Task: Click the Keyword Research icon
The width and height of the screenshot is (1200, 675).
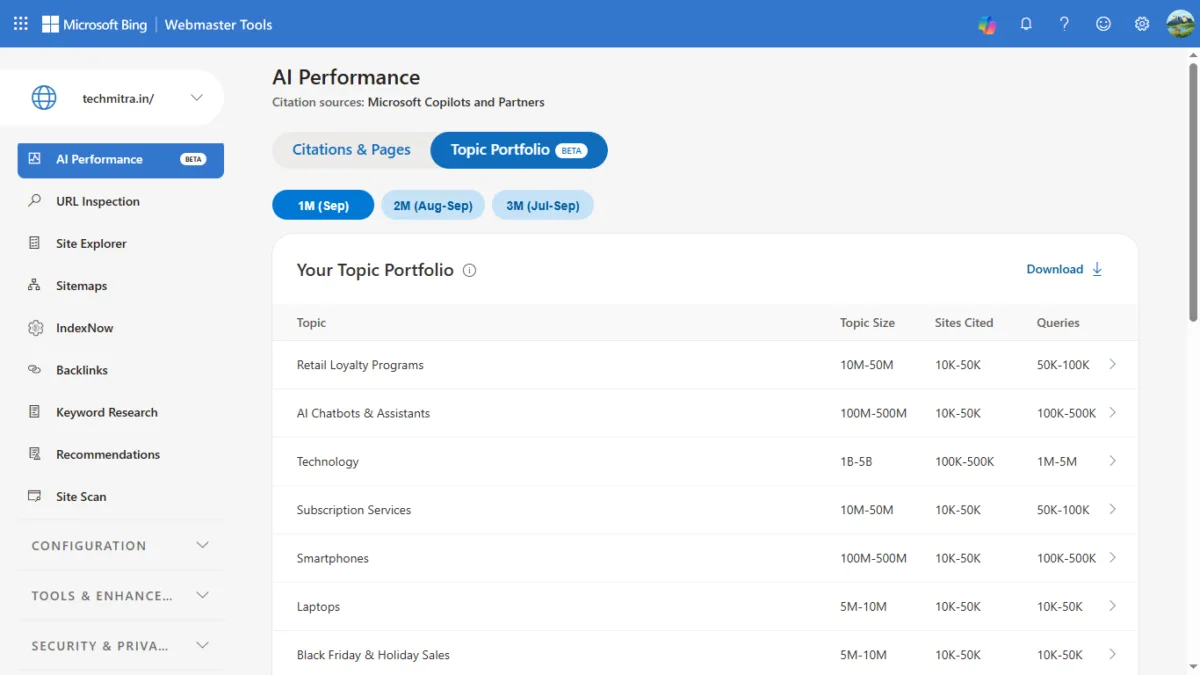Action: (35, 412)
